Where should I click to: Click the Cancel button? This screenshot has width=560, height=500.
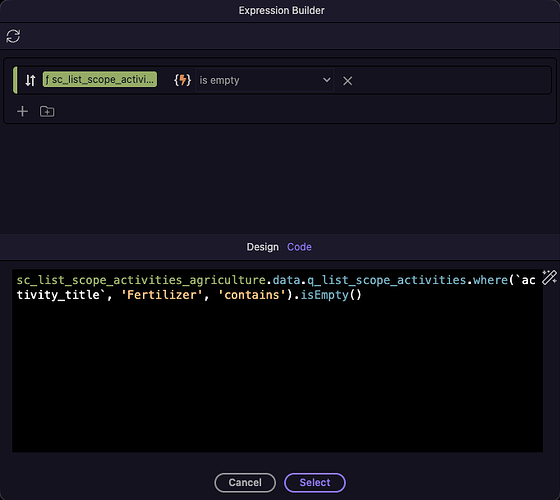tap(245, 482)
